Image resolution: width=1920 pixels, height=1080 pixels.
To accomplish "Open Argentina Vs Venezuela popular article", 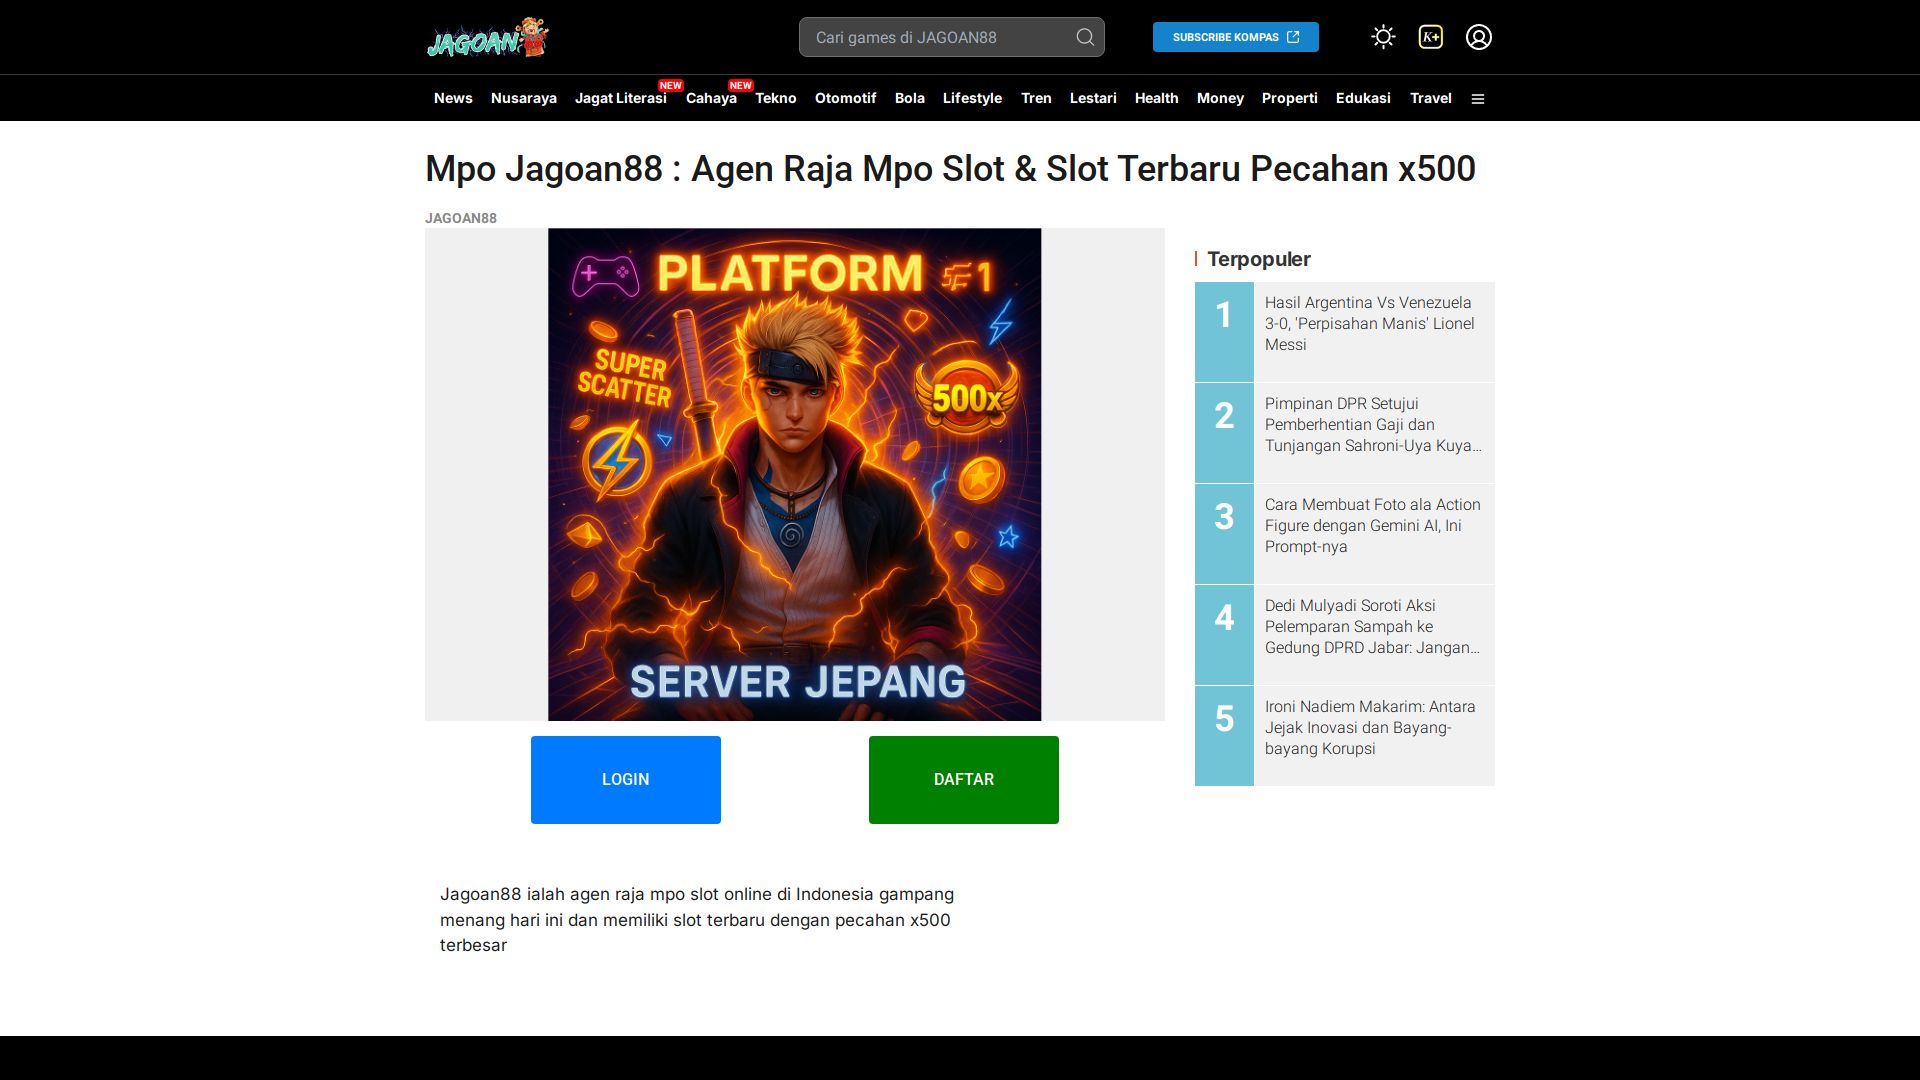I will [1369, 323].
